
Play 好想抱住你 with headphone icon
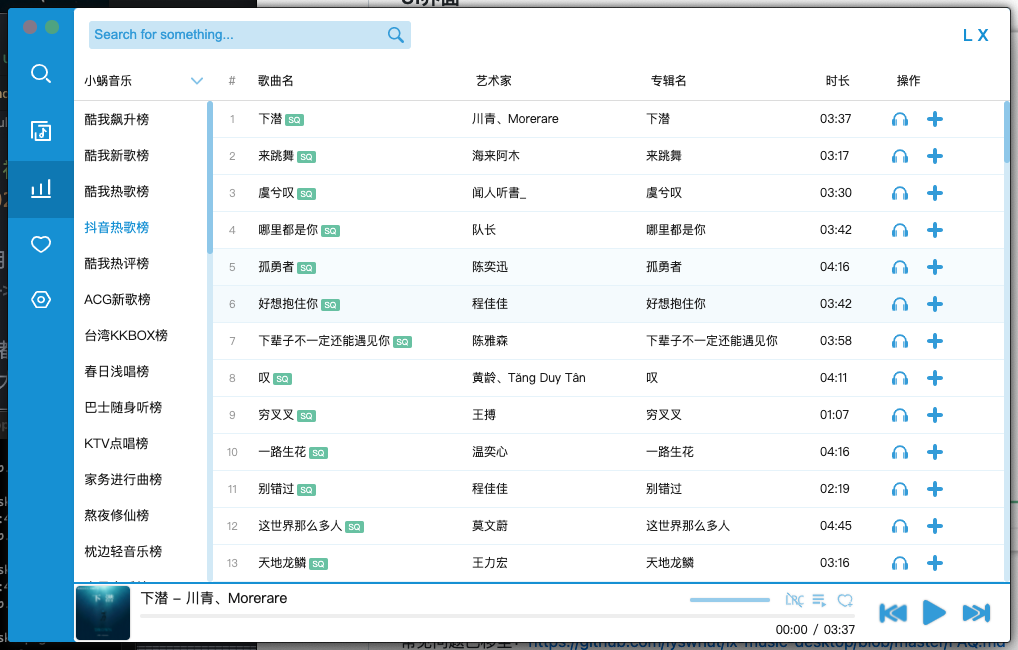coord(899,304)
